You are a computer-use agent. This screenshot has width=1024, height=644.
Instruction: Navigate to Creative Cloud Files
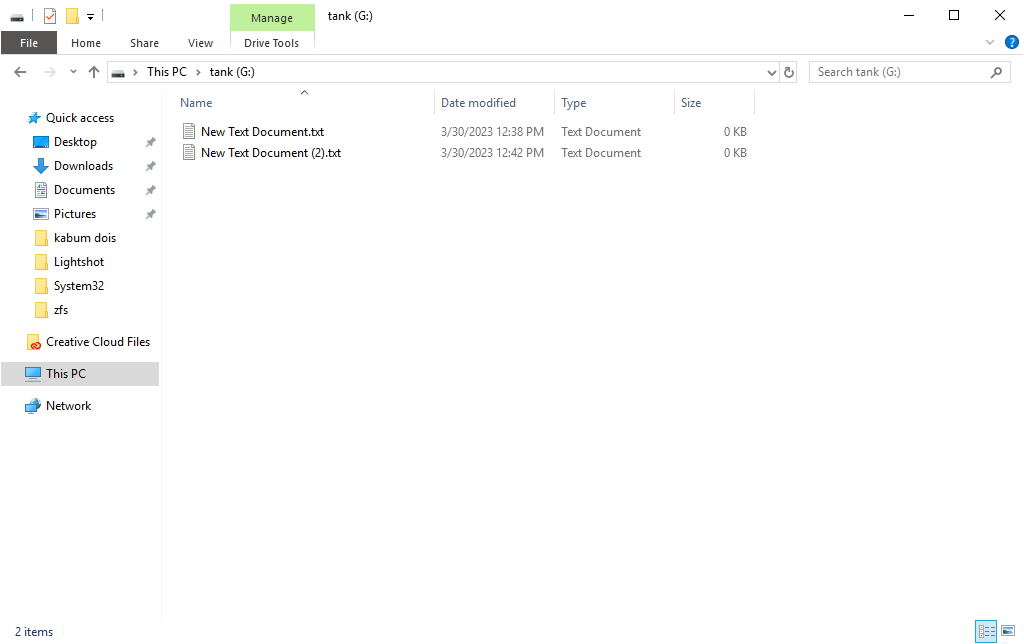(97, 341)
